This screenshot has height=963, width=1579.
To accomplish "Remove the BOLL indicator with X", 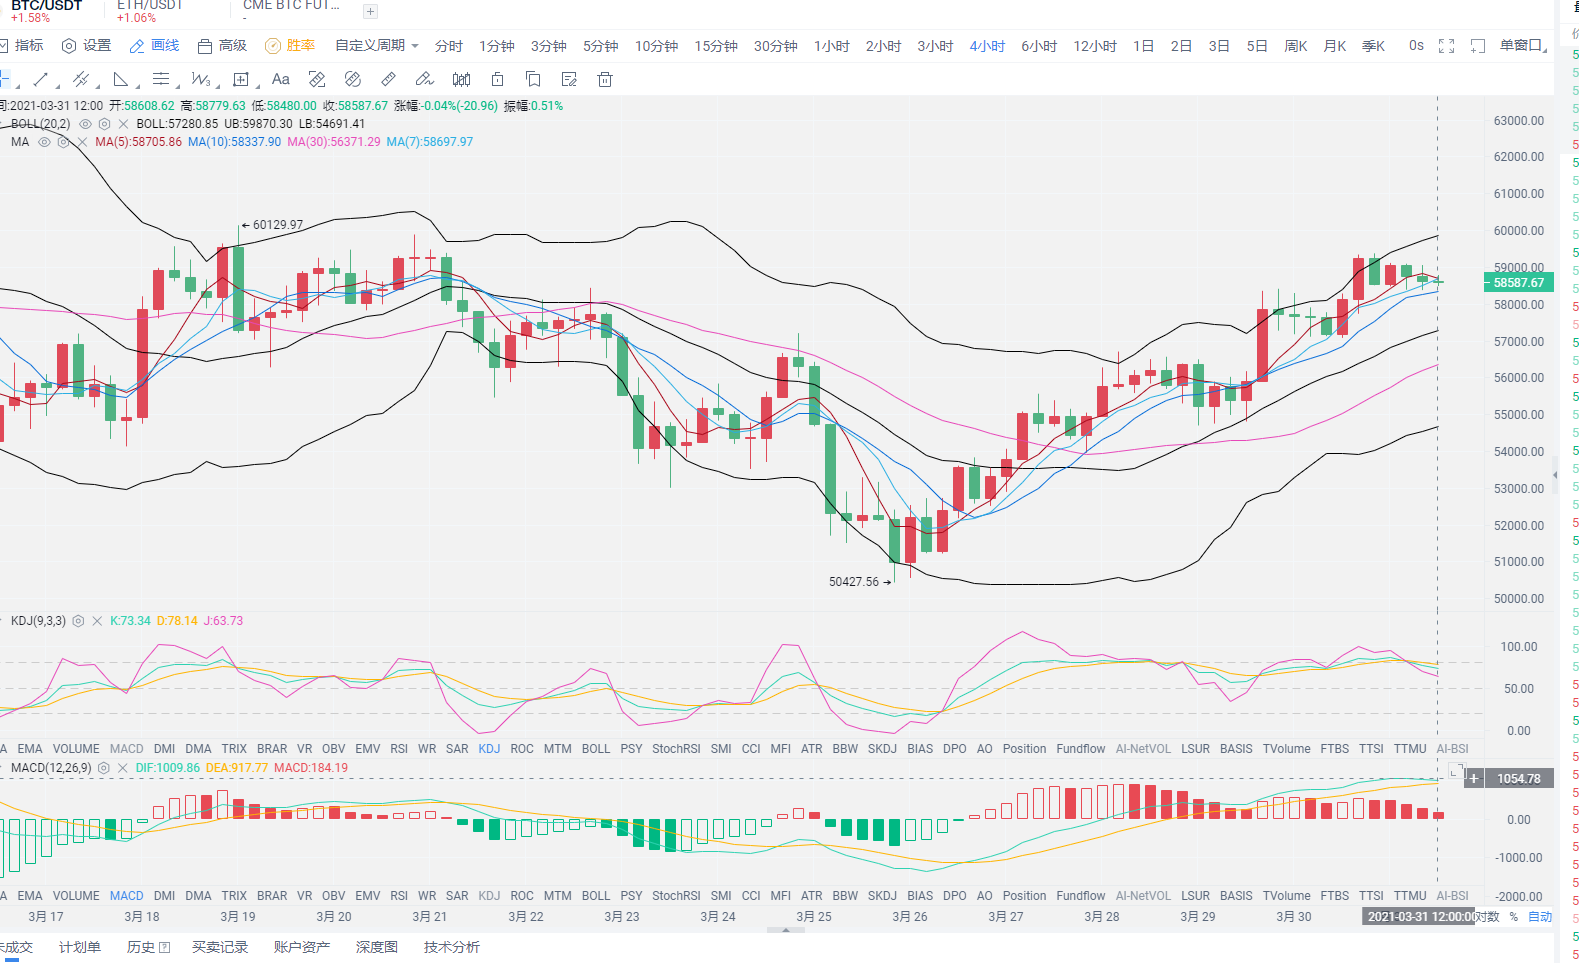I will tap(123, 124).
